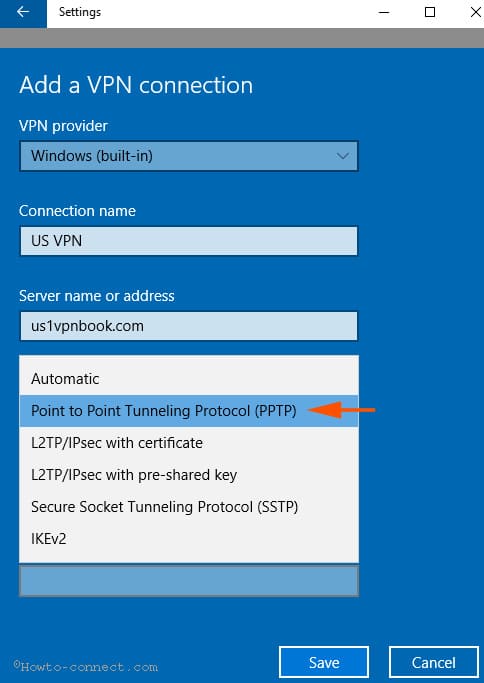Screen dimensions: 484x683
Task: Click the Connection name field with US VPN
Action: [x=189, y=241]
